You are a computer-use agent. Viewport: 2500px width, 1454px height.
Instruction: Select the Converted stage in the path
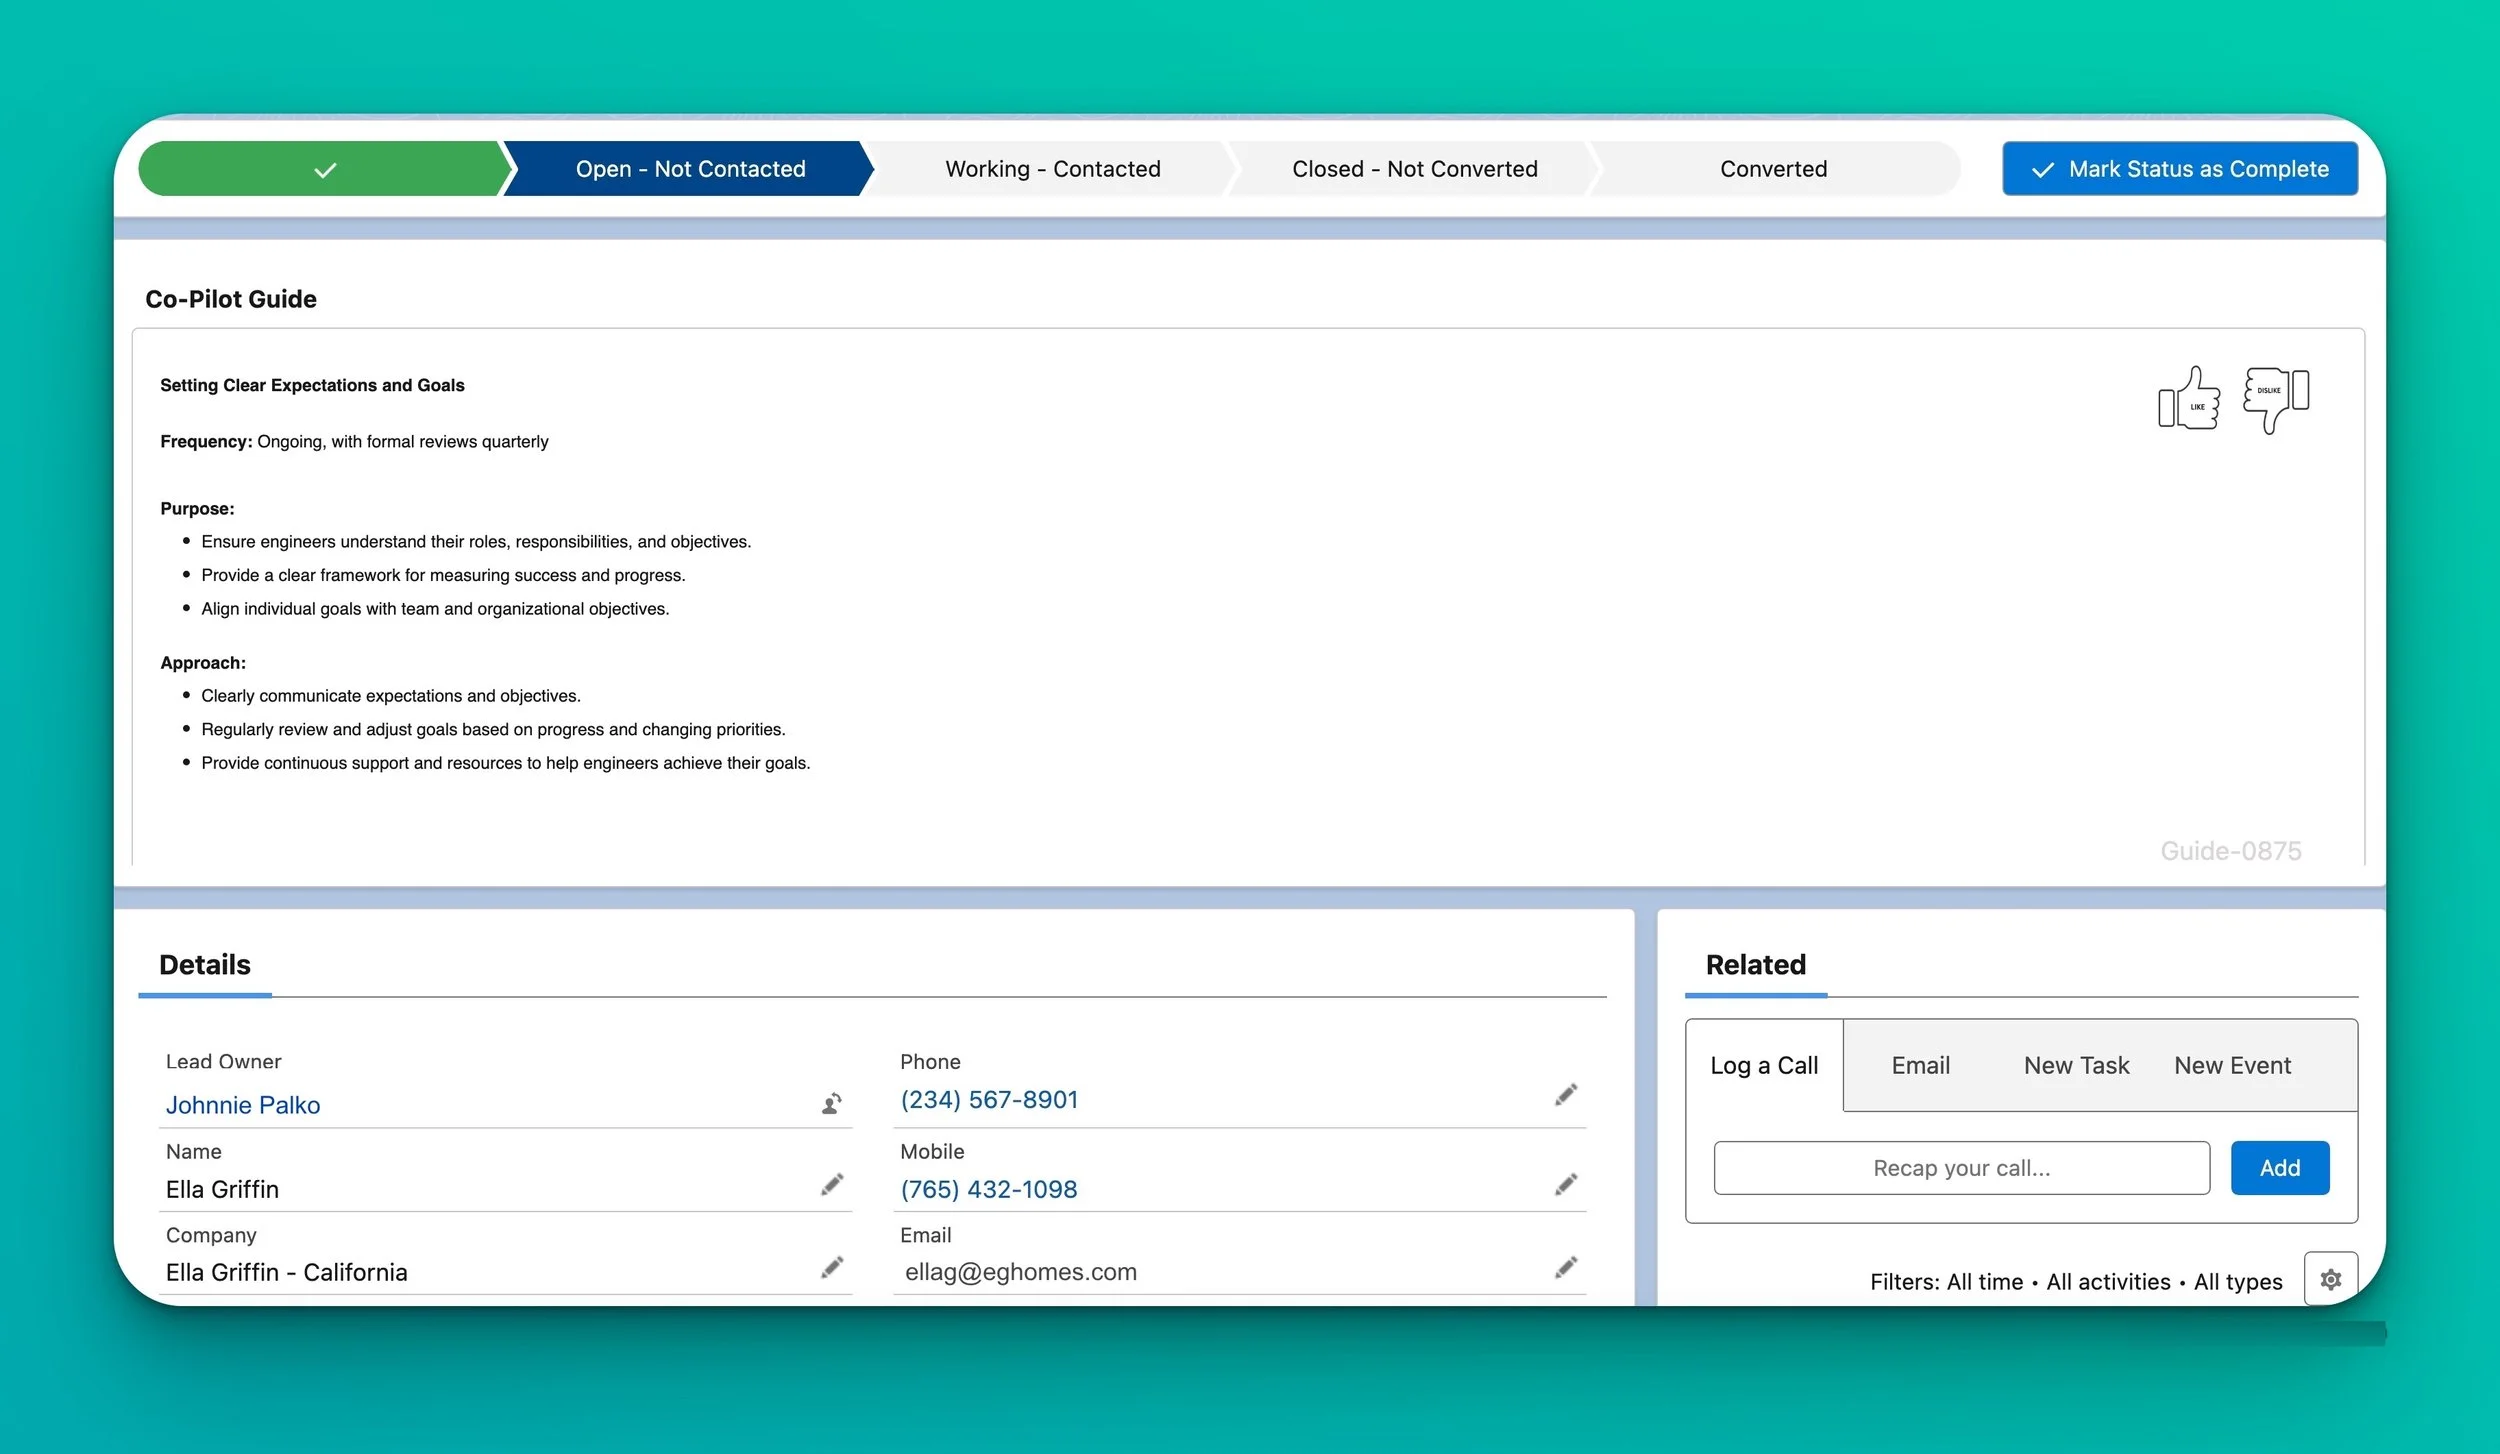[x=1772, y=168]
